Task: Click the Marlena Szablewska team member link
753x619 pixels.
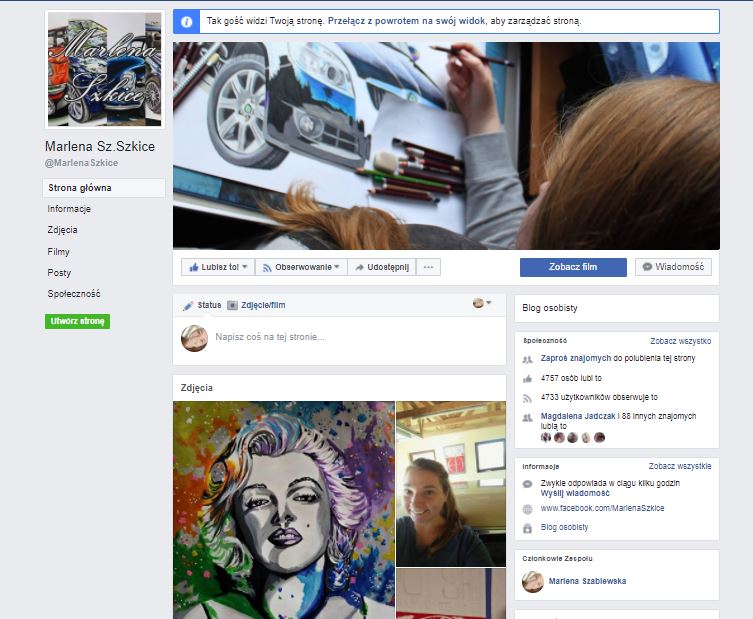Action: pos(587,581)
